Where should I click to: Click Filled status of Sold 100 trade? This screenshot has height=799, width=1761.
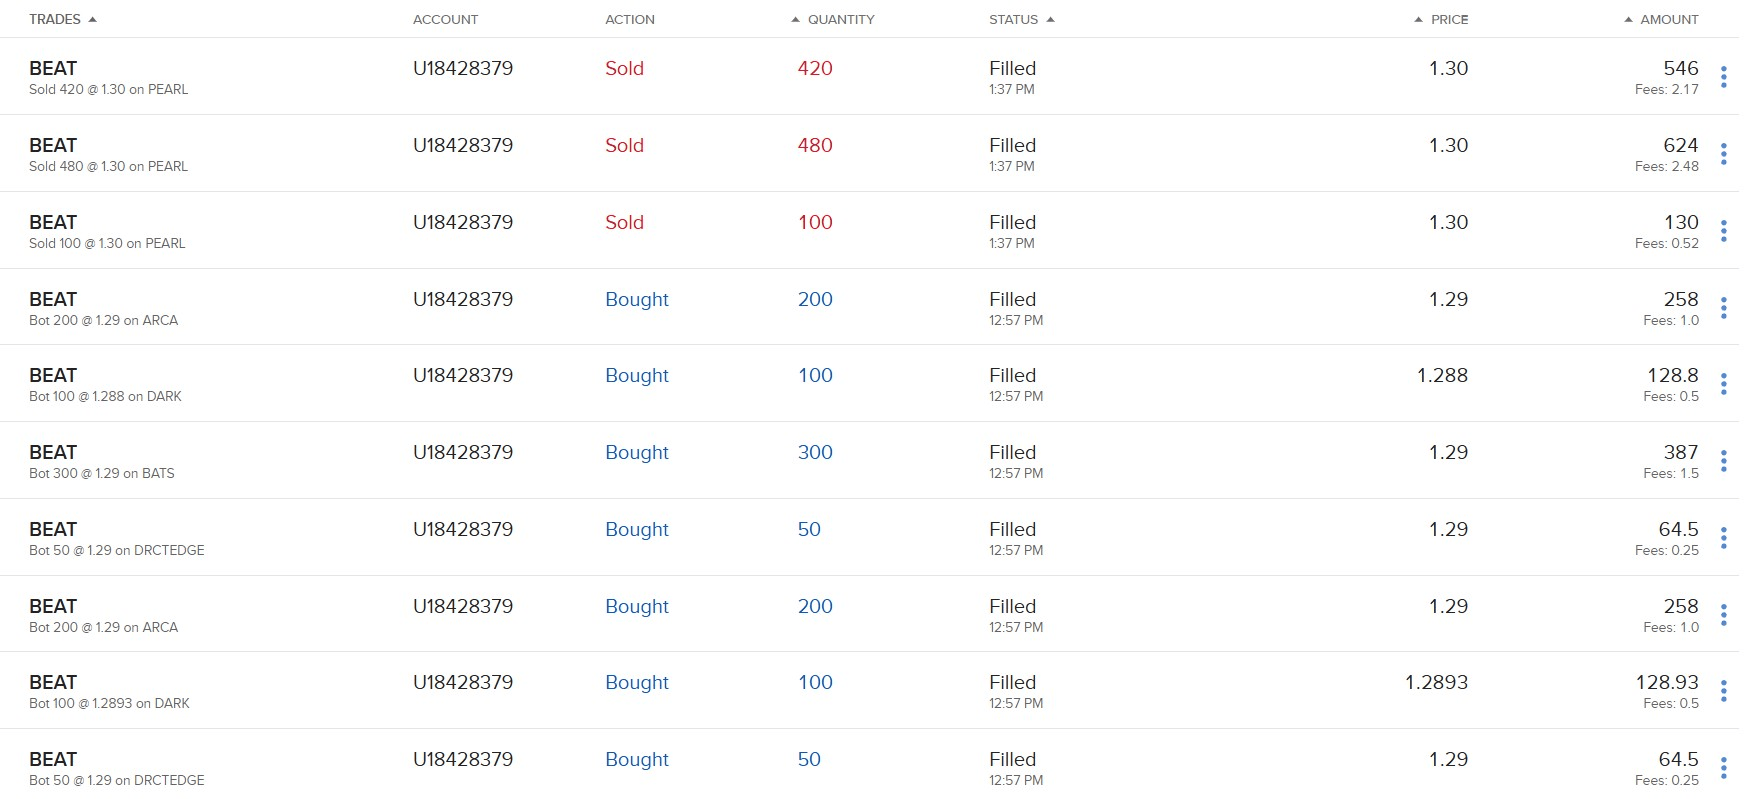click(1012, 222)
